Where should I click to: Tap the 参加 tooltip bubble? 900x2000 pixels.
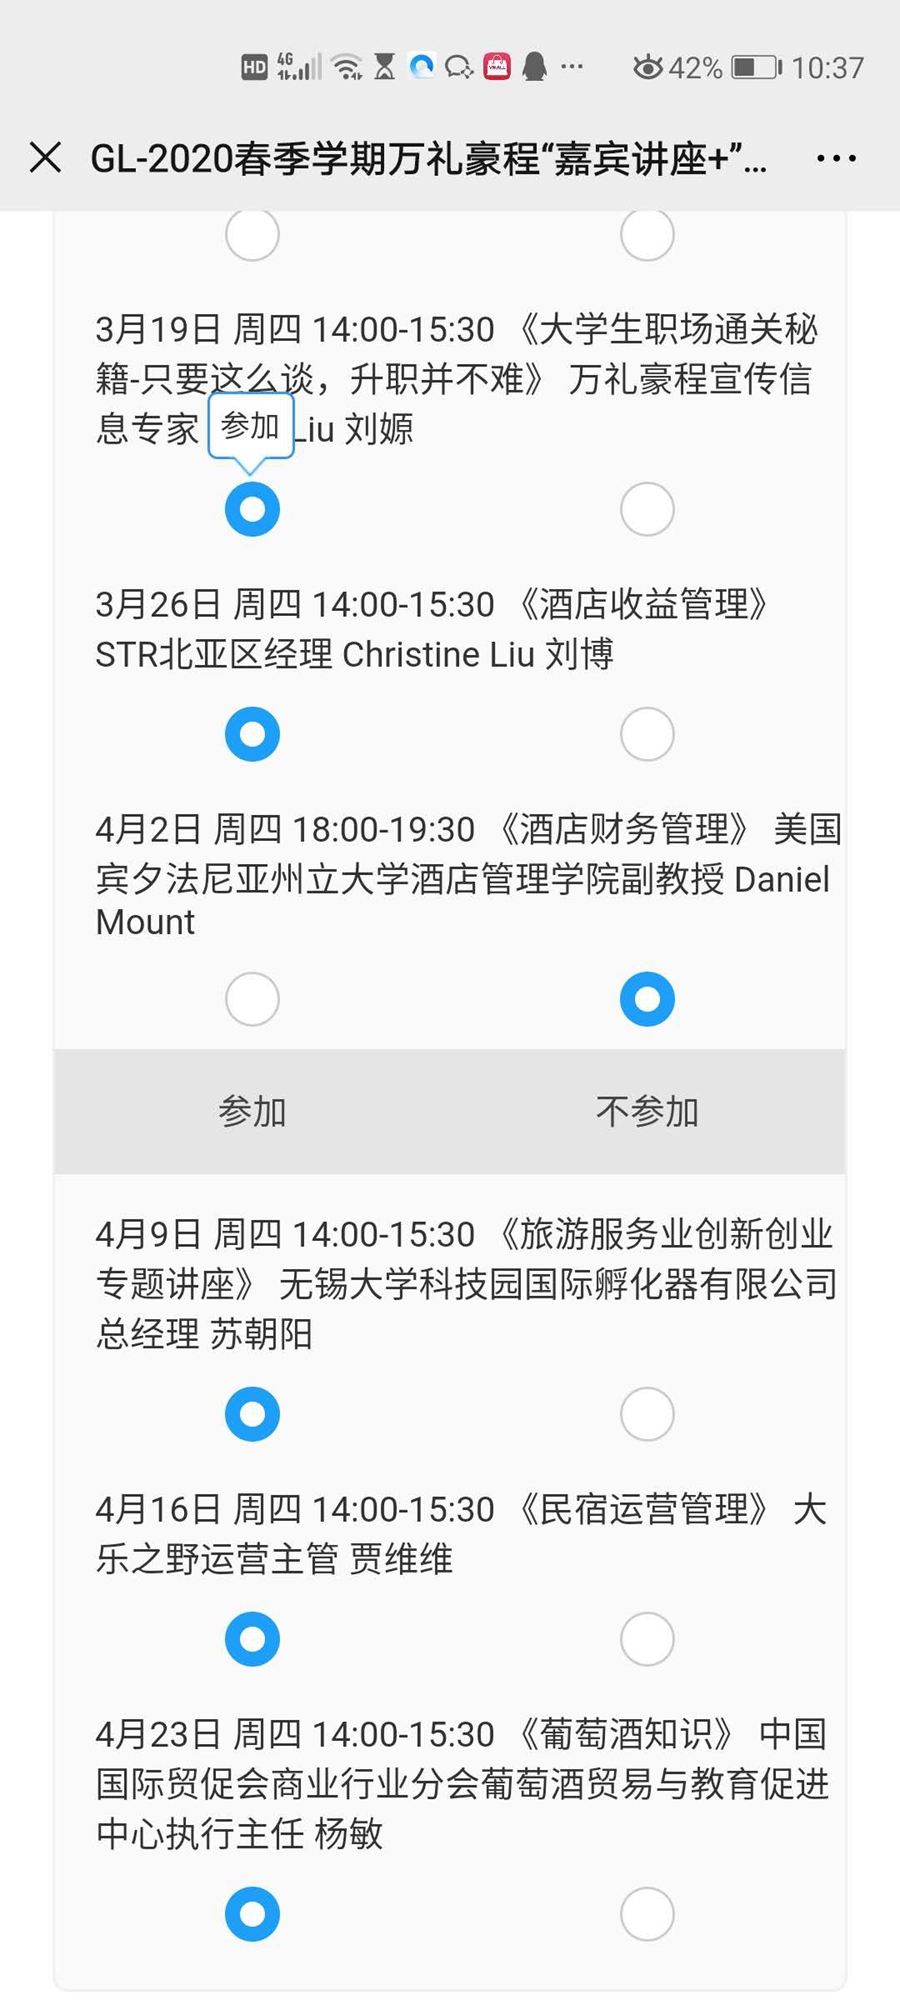[250, 426]
